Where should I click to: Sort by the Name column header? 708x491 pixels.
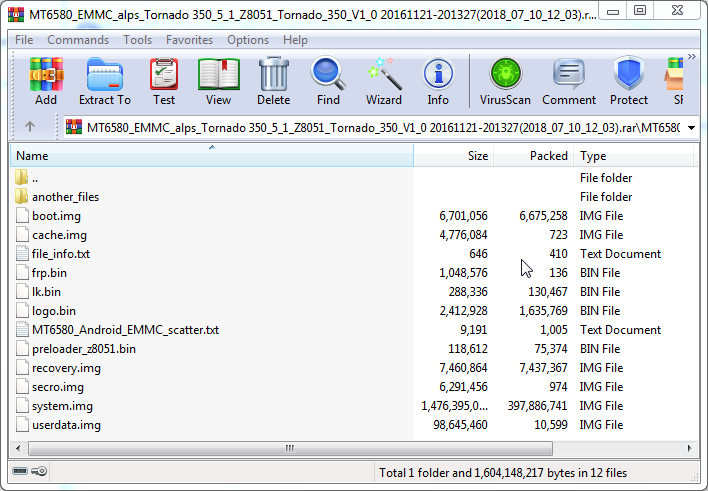[212, 156]
